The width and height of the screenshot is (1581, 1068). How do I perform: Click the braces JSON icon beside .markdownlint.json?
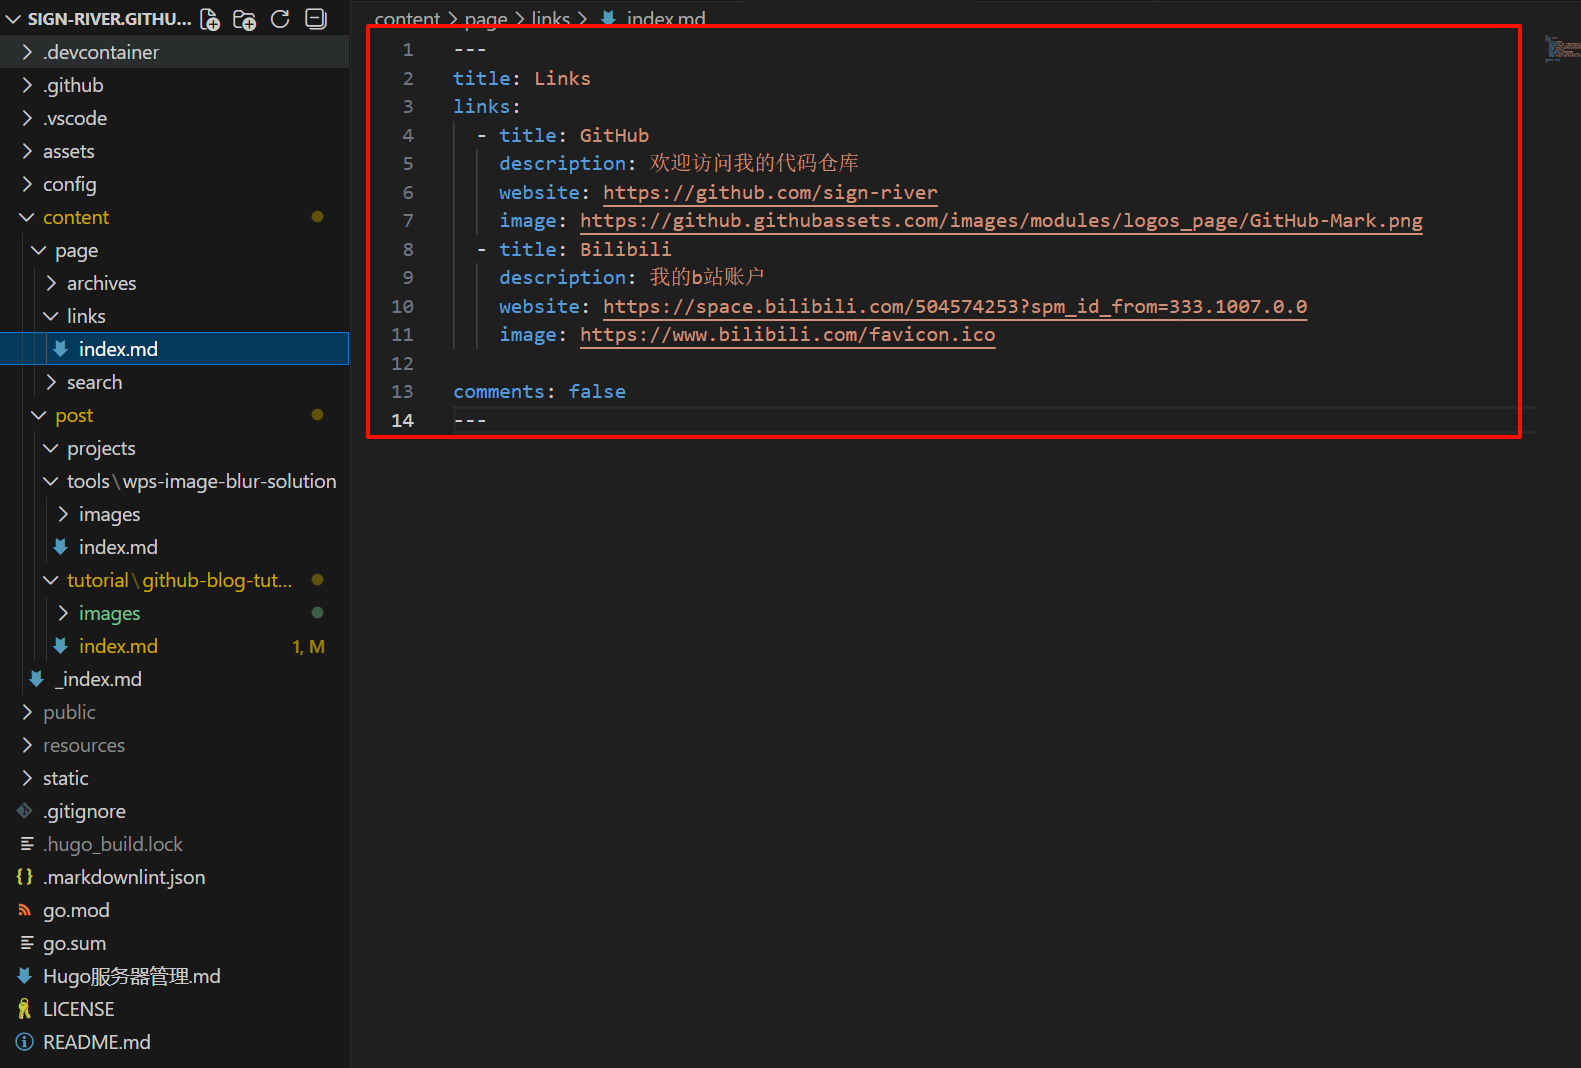(25, 877)
